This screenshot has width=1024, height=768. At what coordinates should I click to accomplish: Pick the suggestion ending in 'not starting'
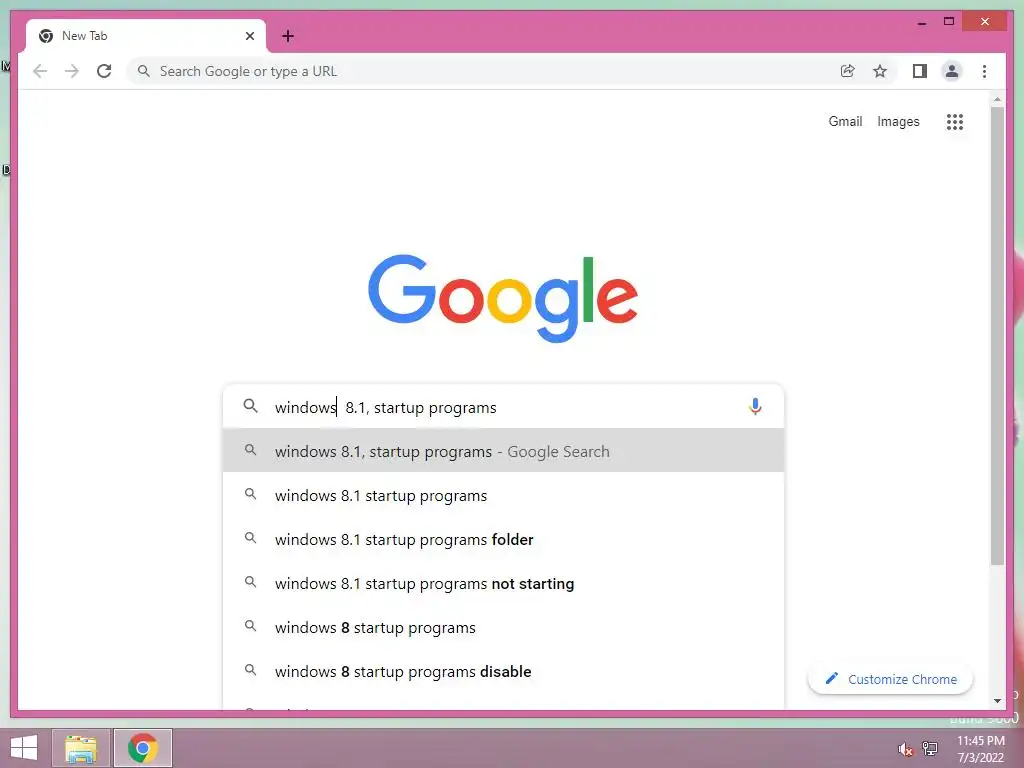tap(503, 583)
